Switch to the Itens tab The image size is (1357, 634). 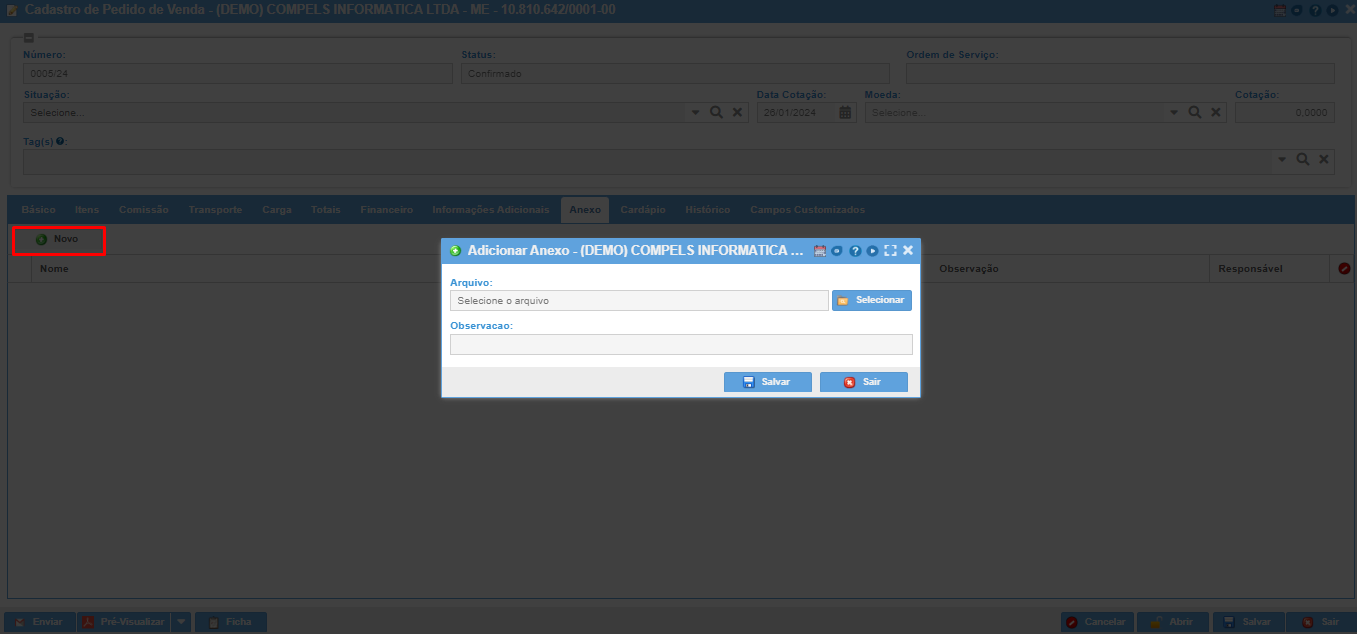[x=87, y=210]
